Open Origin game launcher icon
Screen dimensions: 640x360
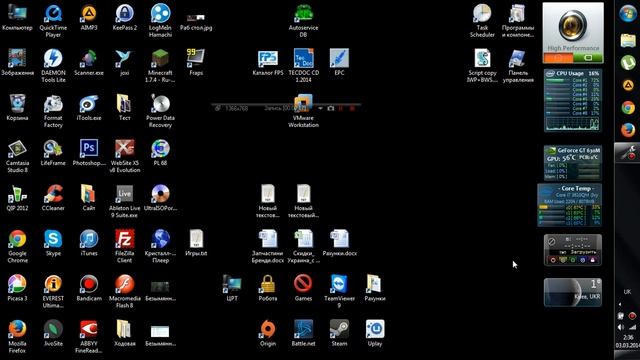[x=268, y=333]
